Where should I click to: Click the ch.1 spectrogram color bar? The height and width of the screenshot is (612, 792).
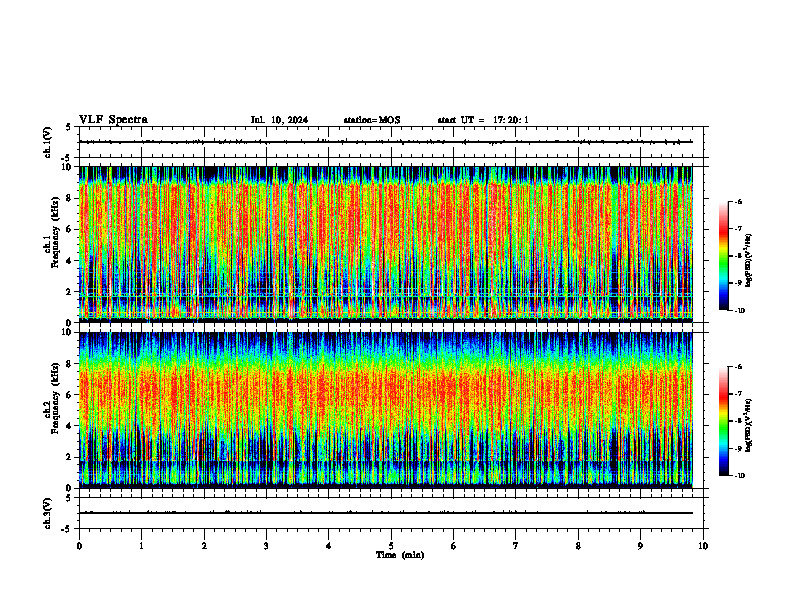pos(723,256)
